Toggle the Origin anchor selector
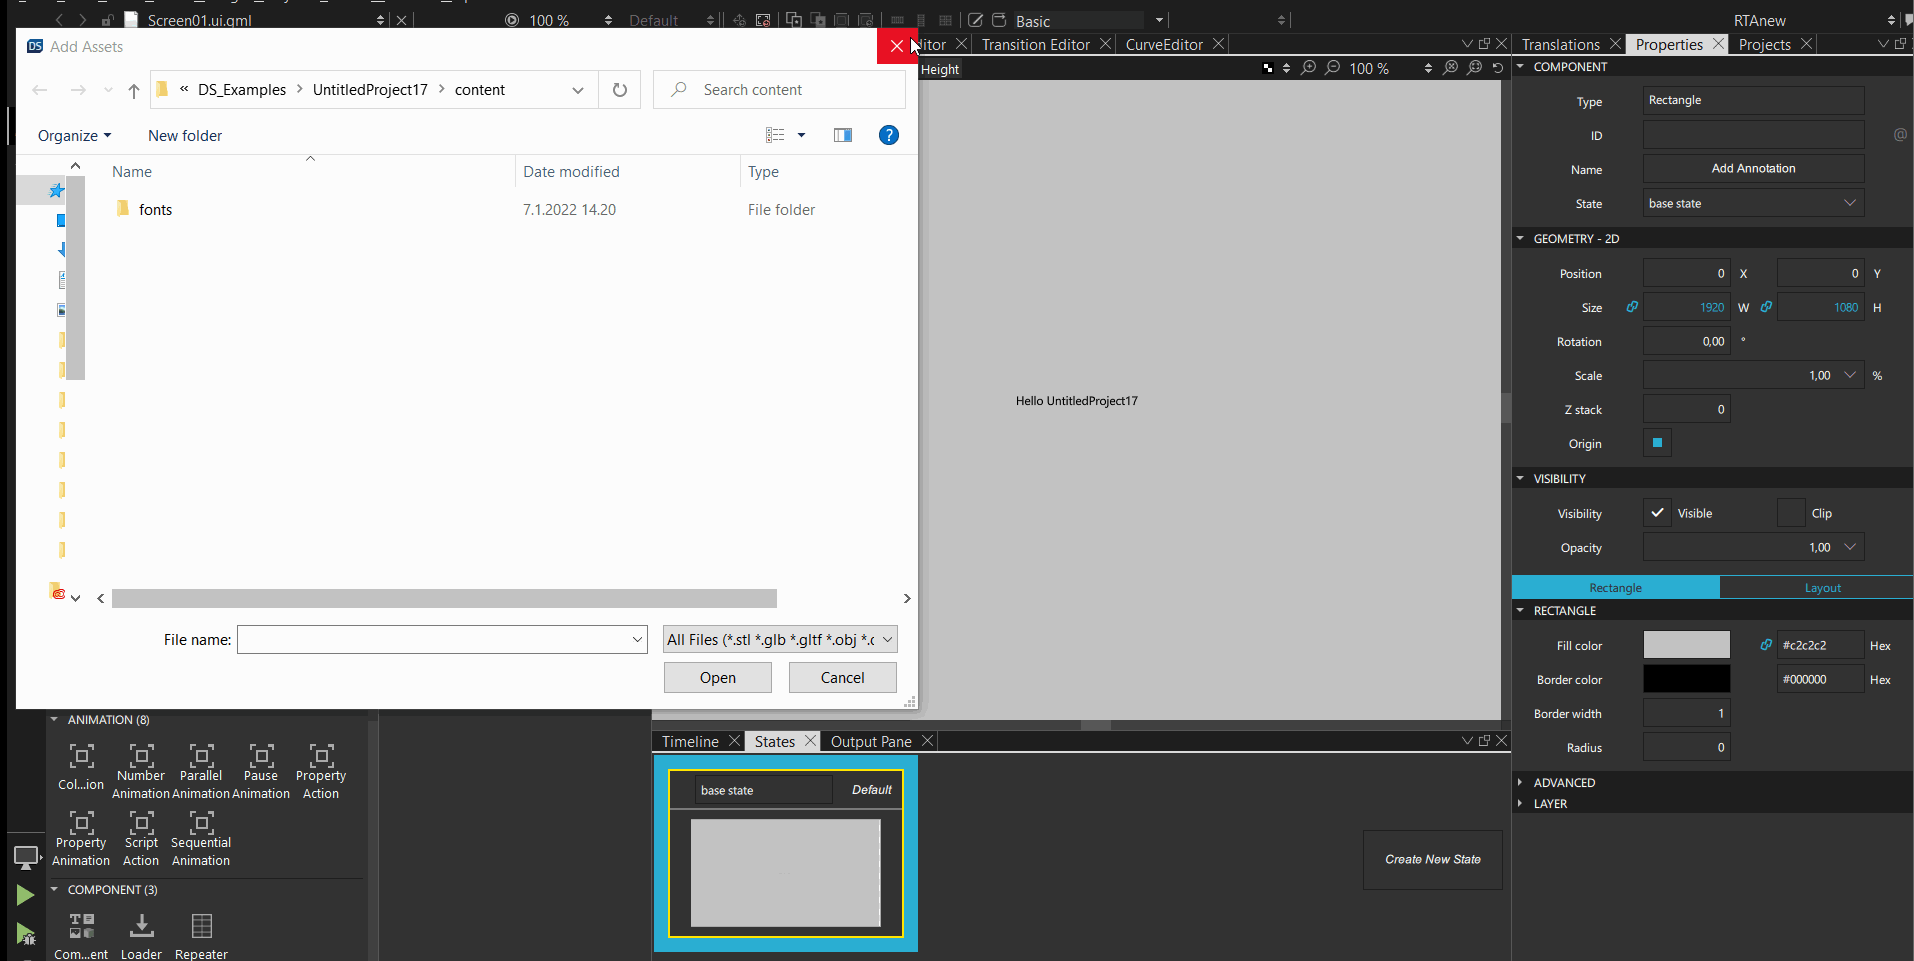This screenshot has width=1914, height=961. pos(1657,443)
